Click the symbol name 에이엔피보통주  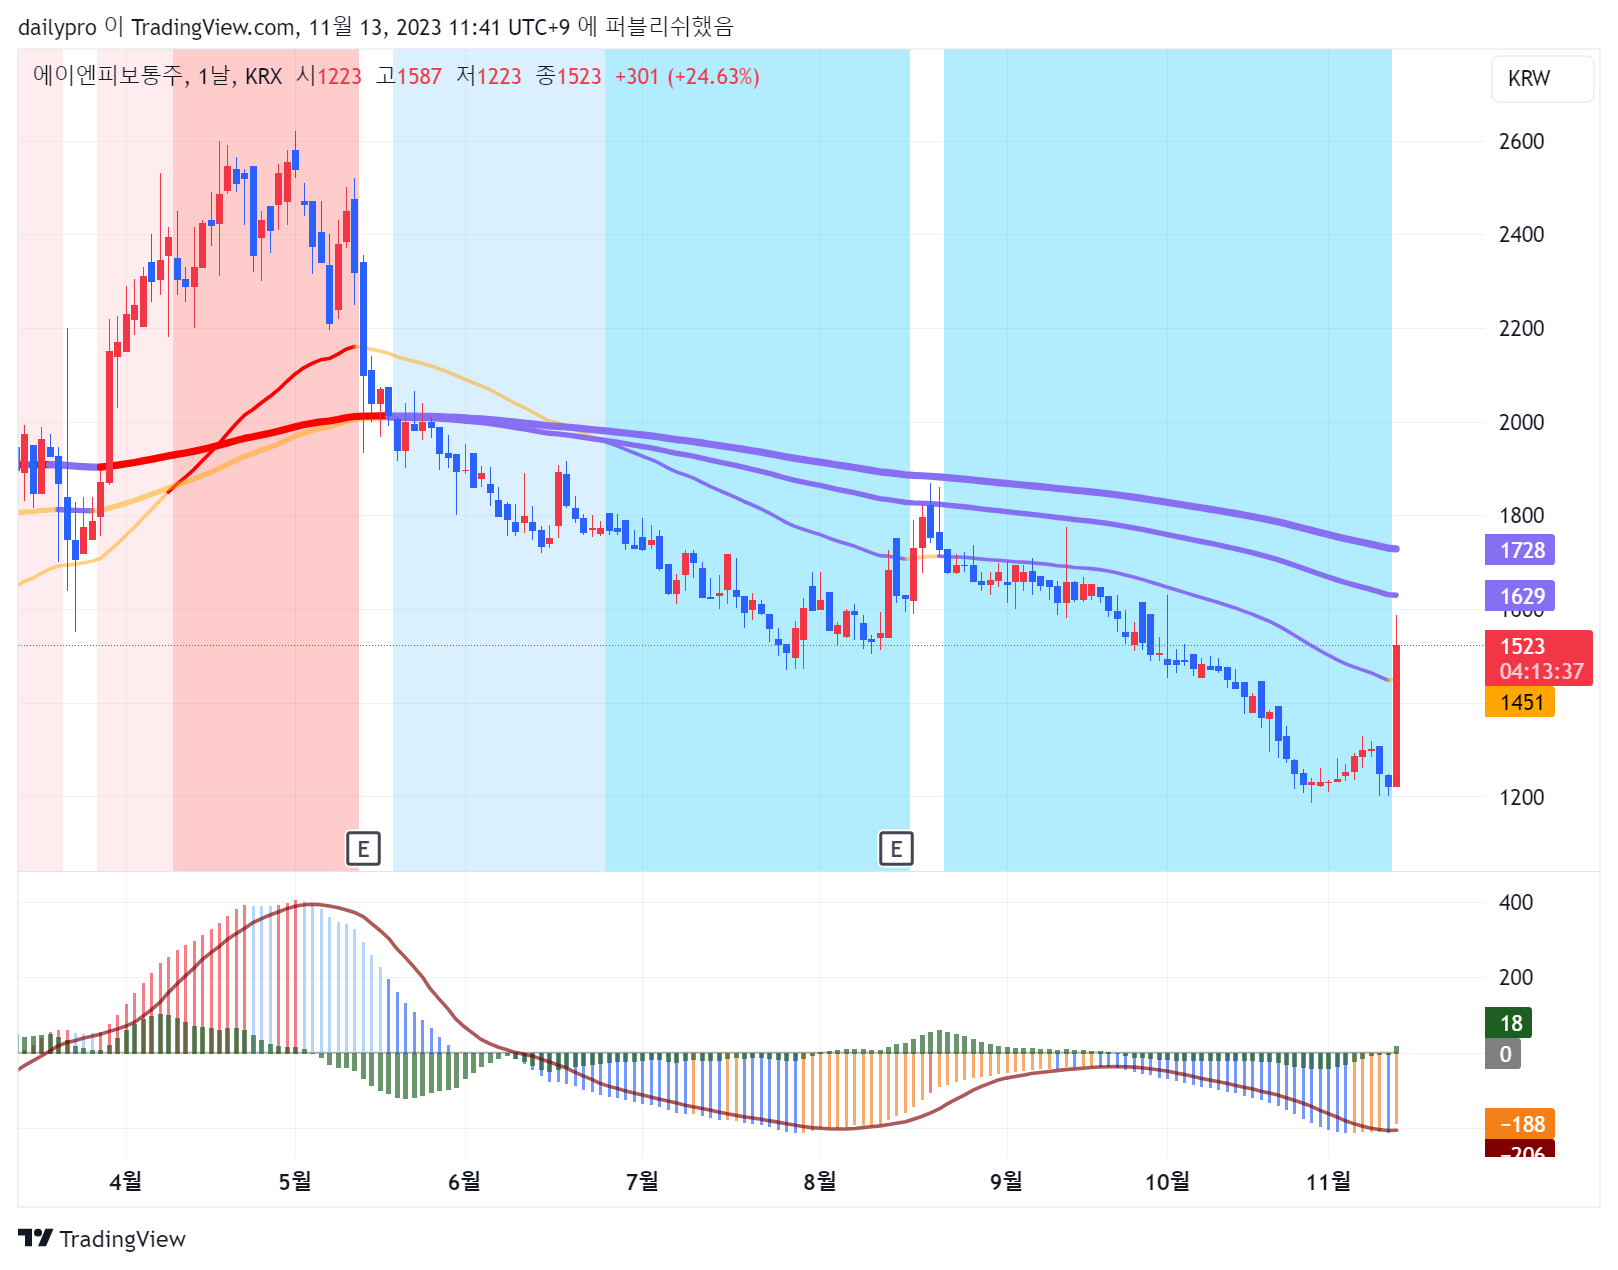(x=108, y=76)
